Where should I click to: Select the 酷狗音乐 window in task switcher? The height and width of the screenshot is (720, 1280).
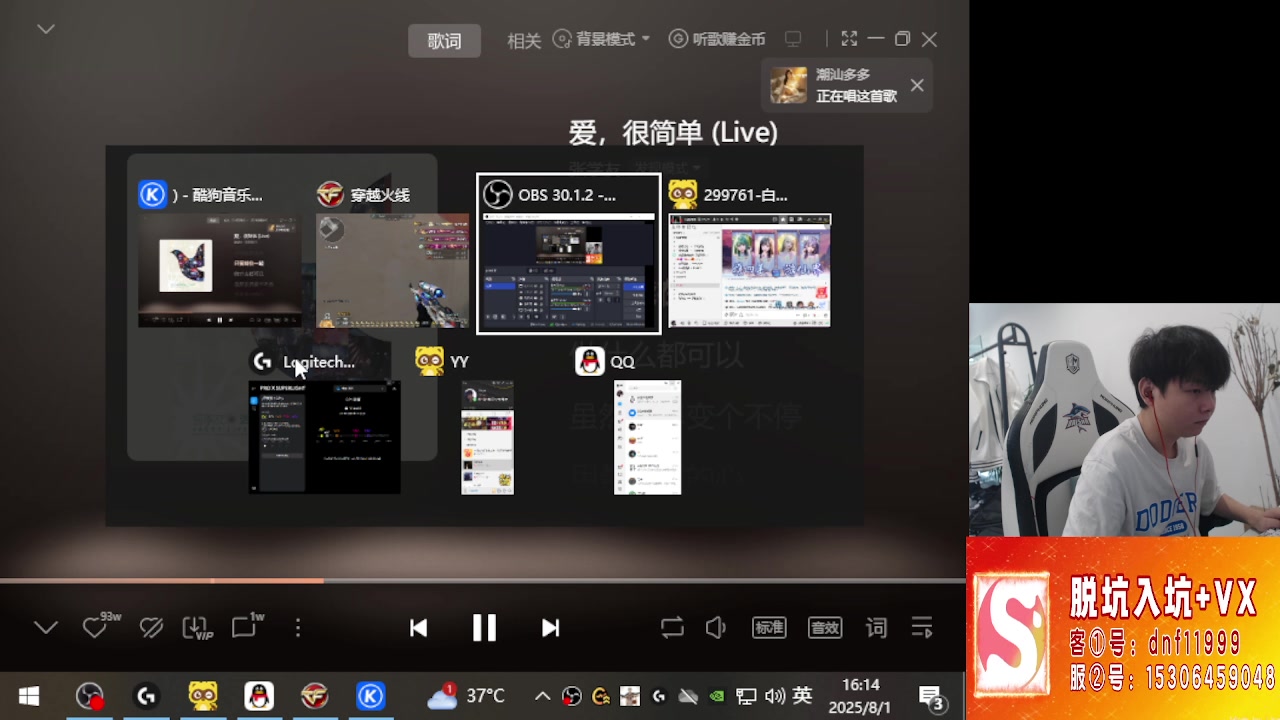(x=220, y=254)
